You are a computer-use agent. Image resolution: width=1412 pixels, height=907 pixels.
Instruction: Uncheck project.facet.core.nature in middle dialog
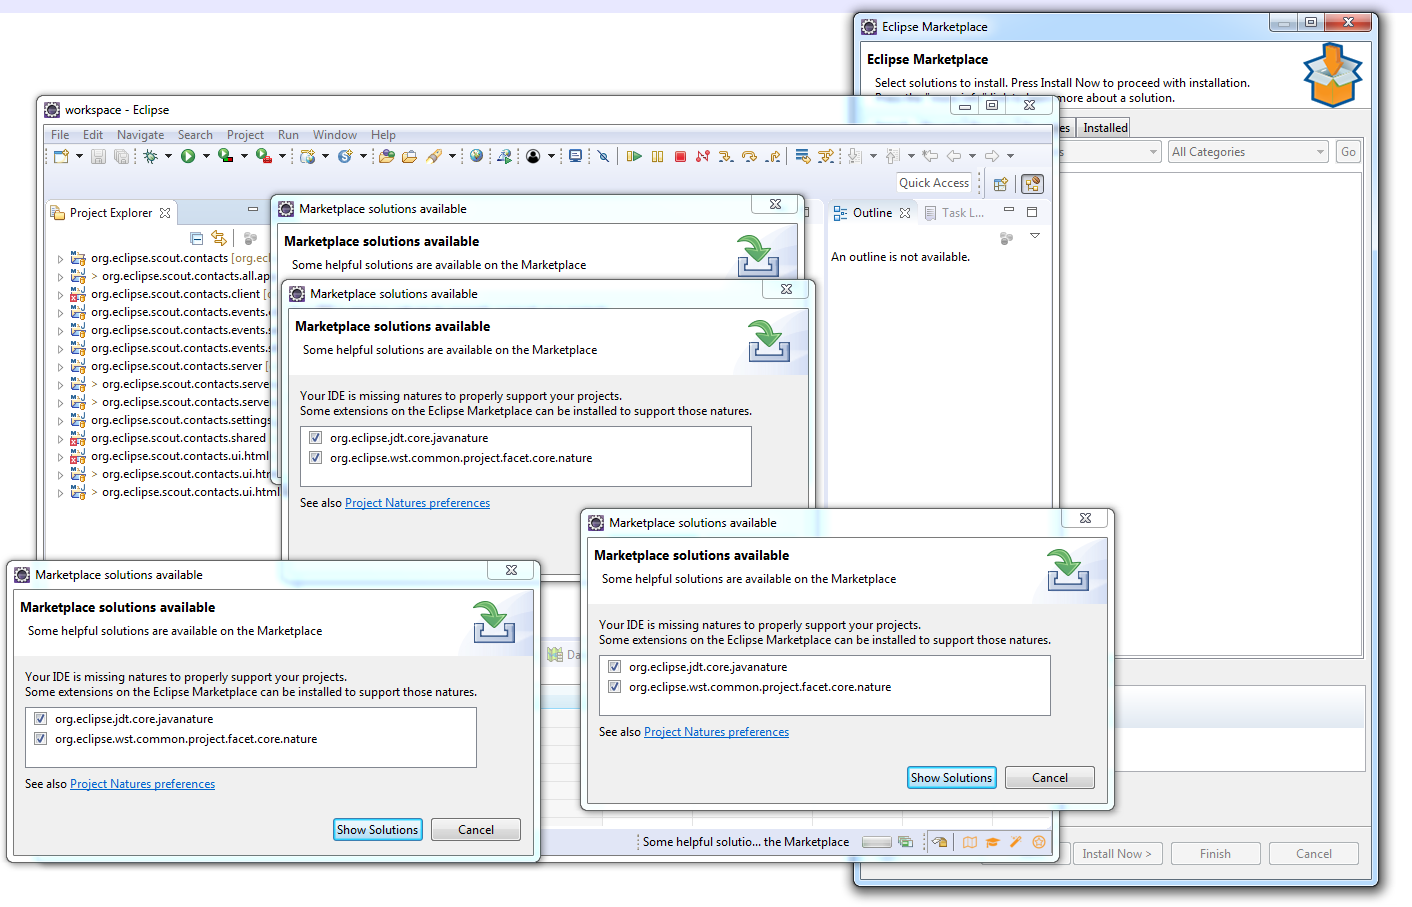point(316,458)
